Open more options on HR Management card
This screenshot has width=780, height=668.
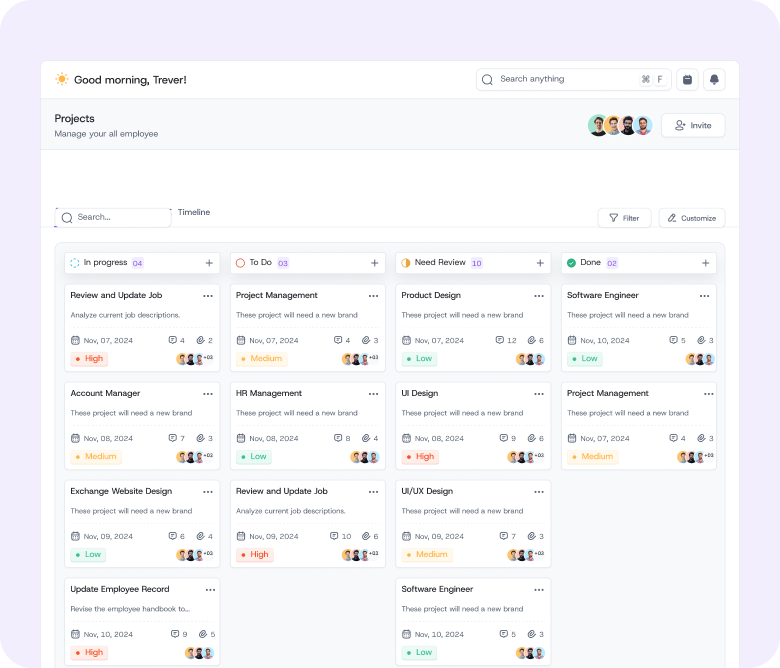click(x=373, y=394)
